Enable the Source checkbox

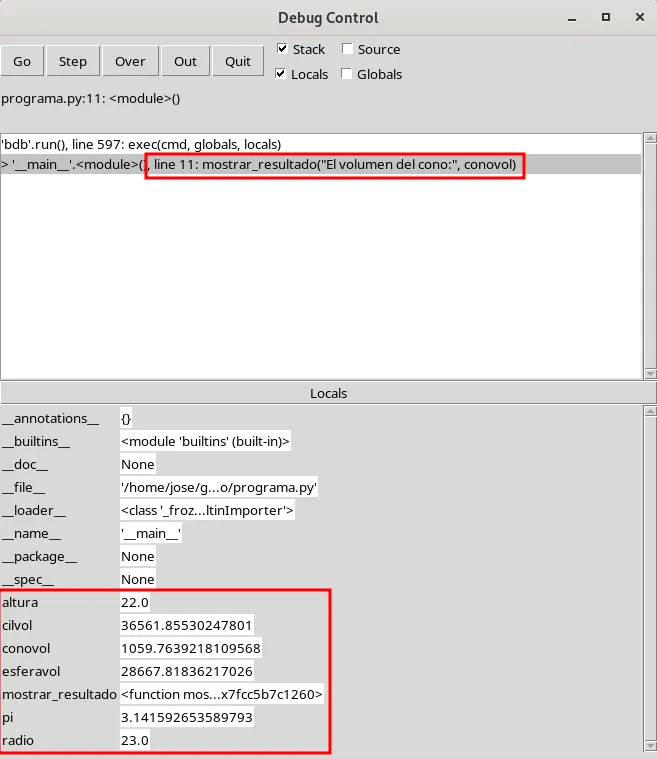[x=347, y=48]
